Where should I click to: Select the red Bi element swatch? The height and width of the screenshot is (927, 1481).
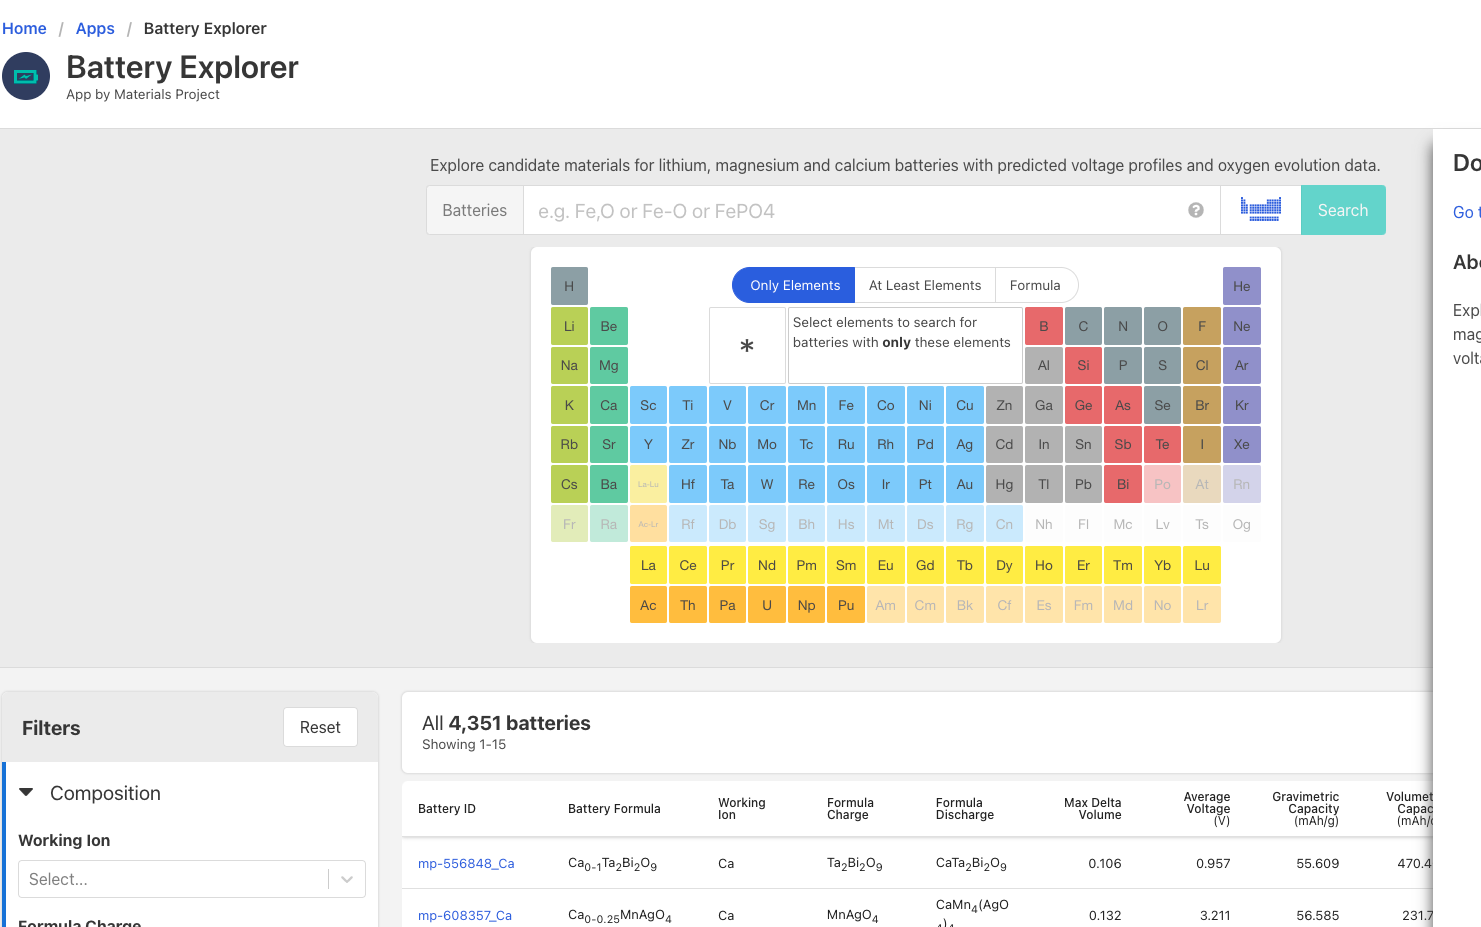(x=1122, y=484)
